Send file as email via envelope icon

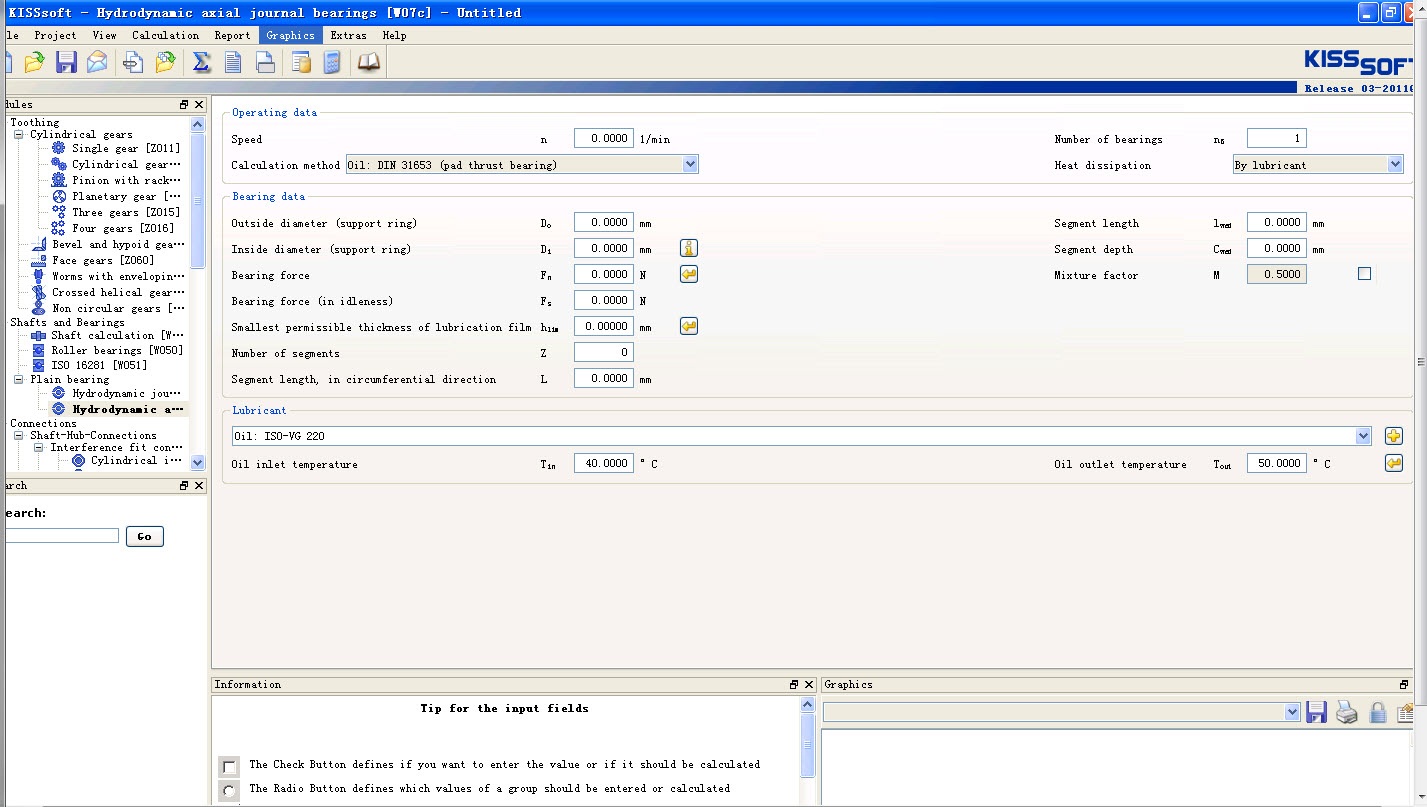tap(97, 63)
